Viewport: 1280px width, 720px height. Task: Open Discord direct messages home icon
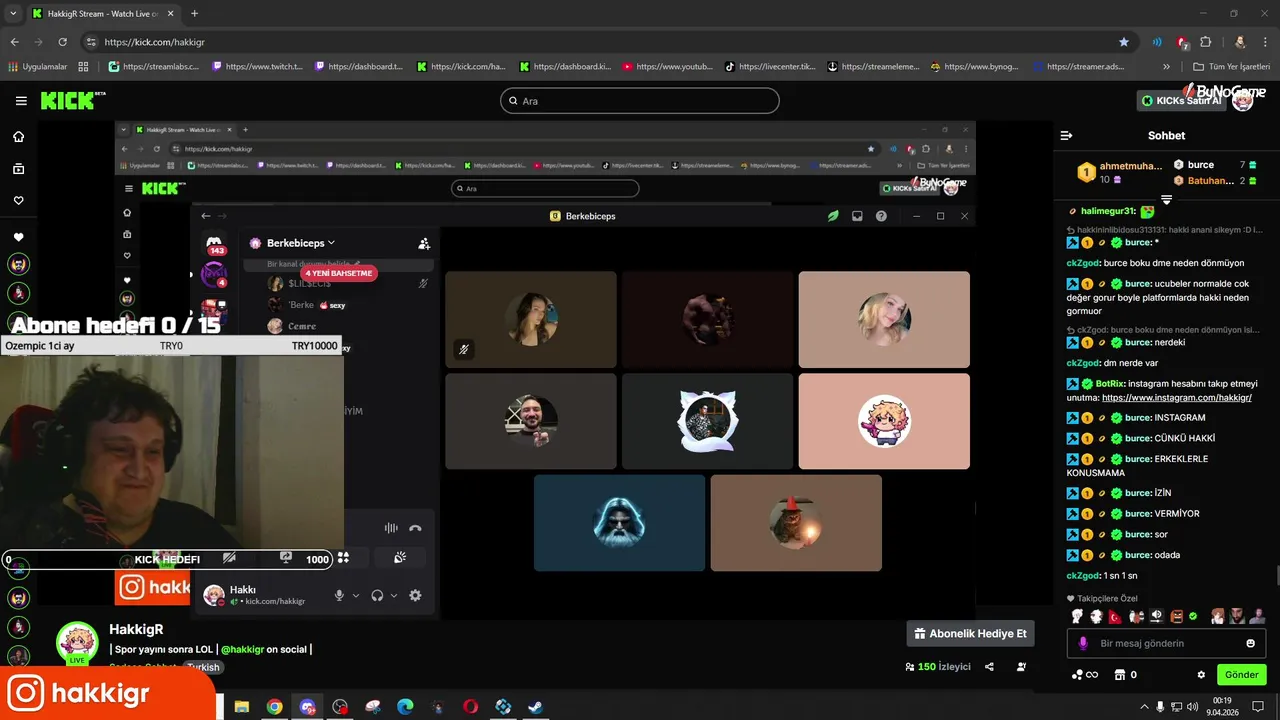point(214,243)
